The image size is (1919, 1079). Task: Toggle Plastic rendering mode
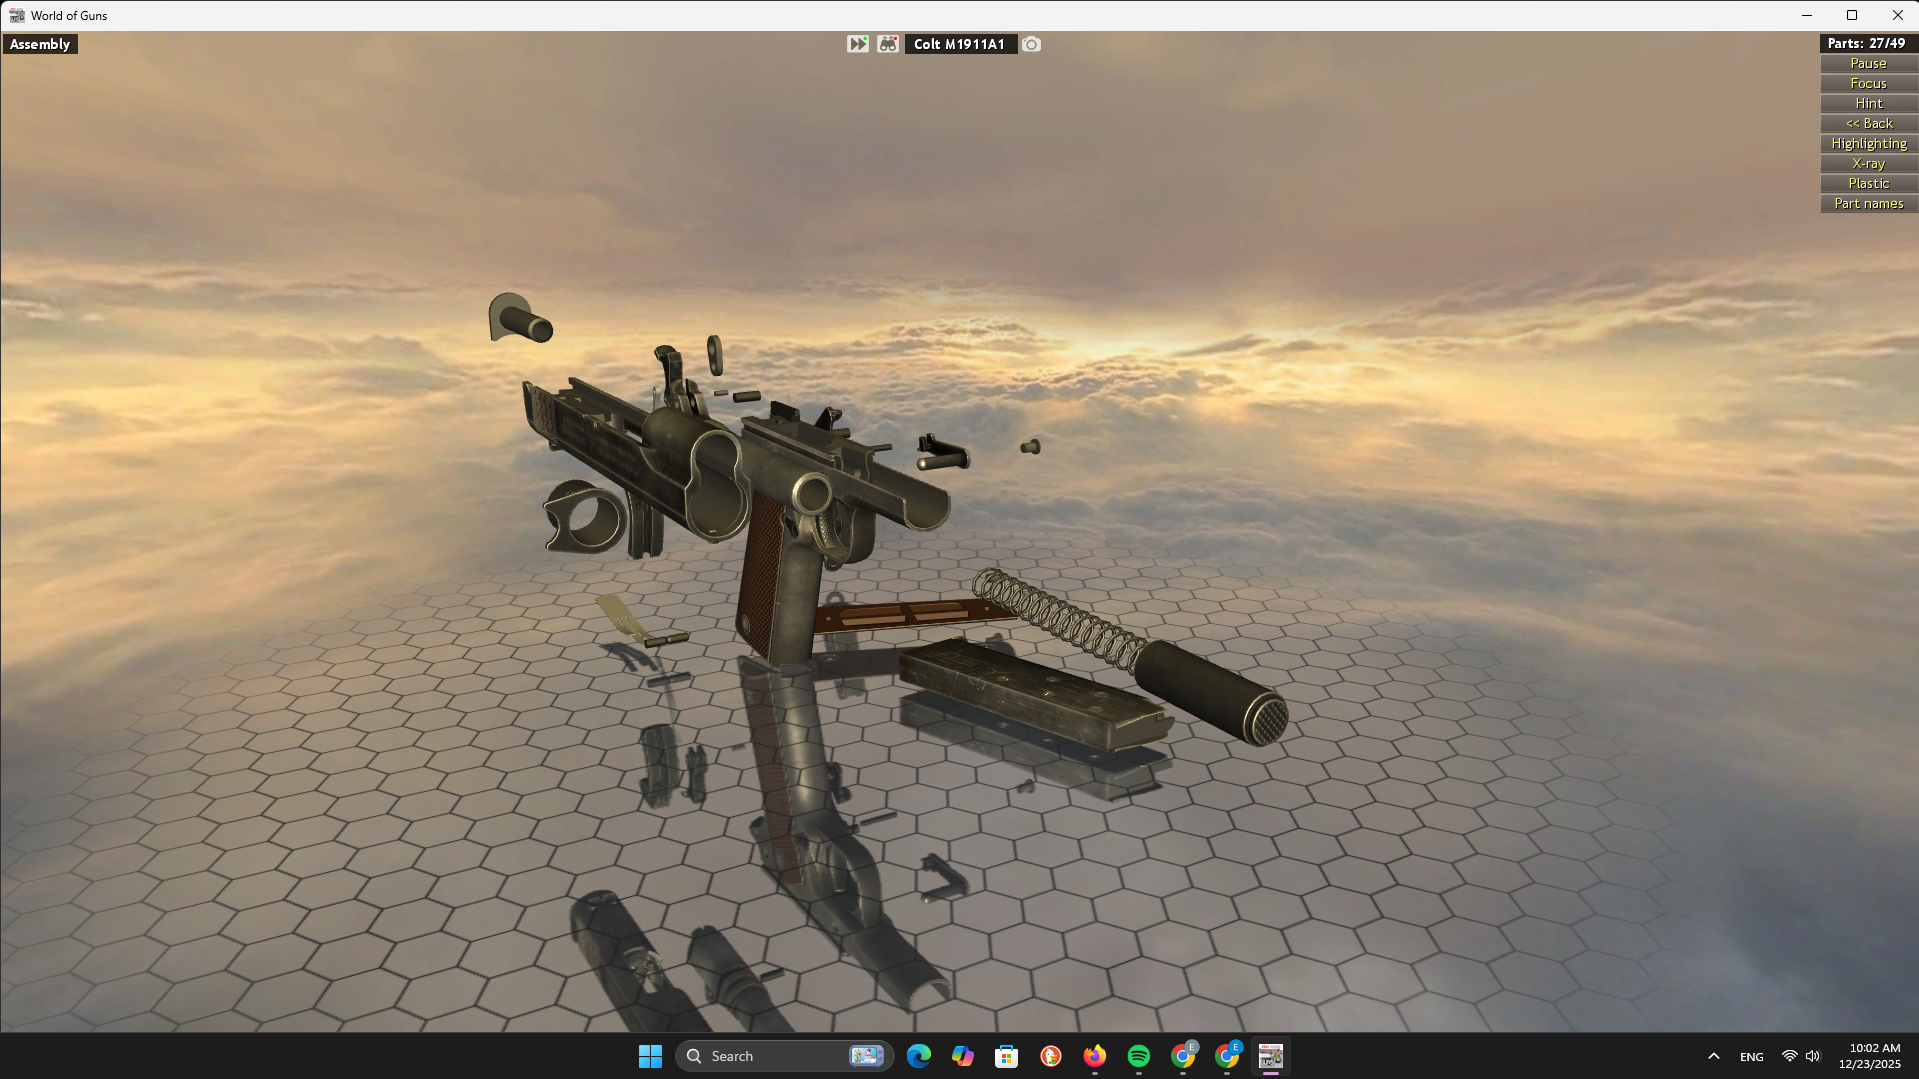pyautogui.click(x=1868, y=183)
